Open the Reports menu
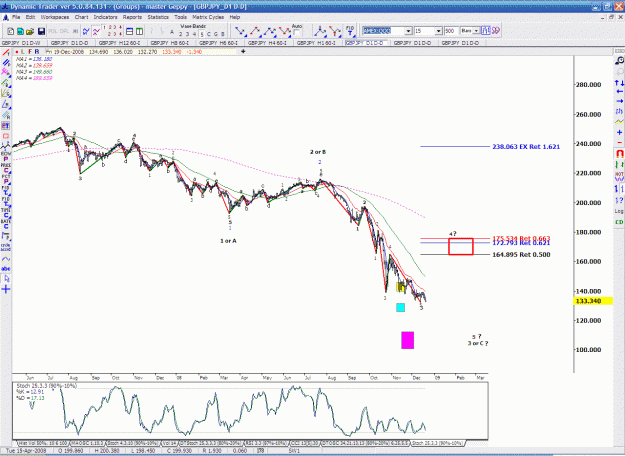 (x=132, y=17)
